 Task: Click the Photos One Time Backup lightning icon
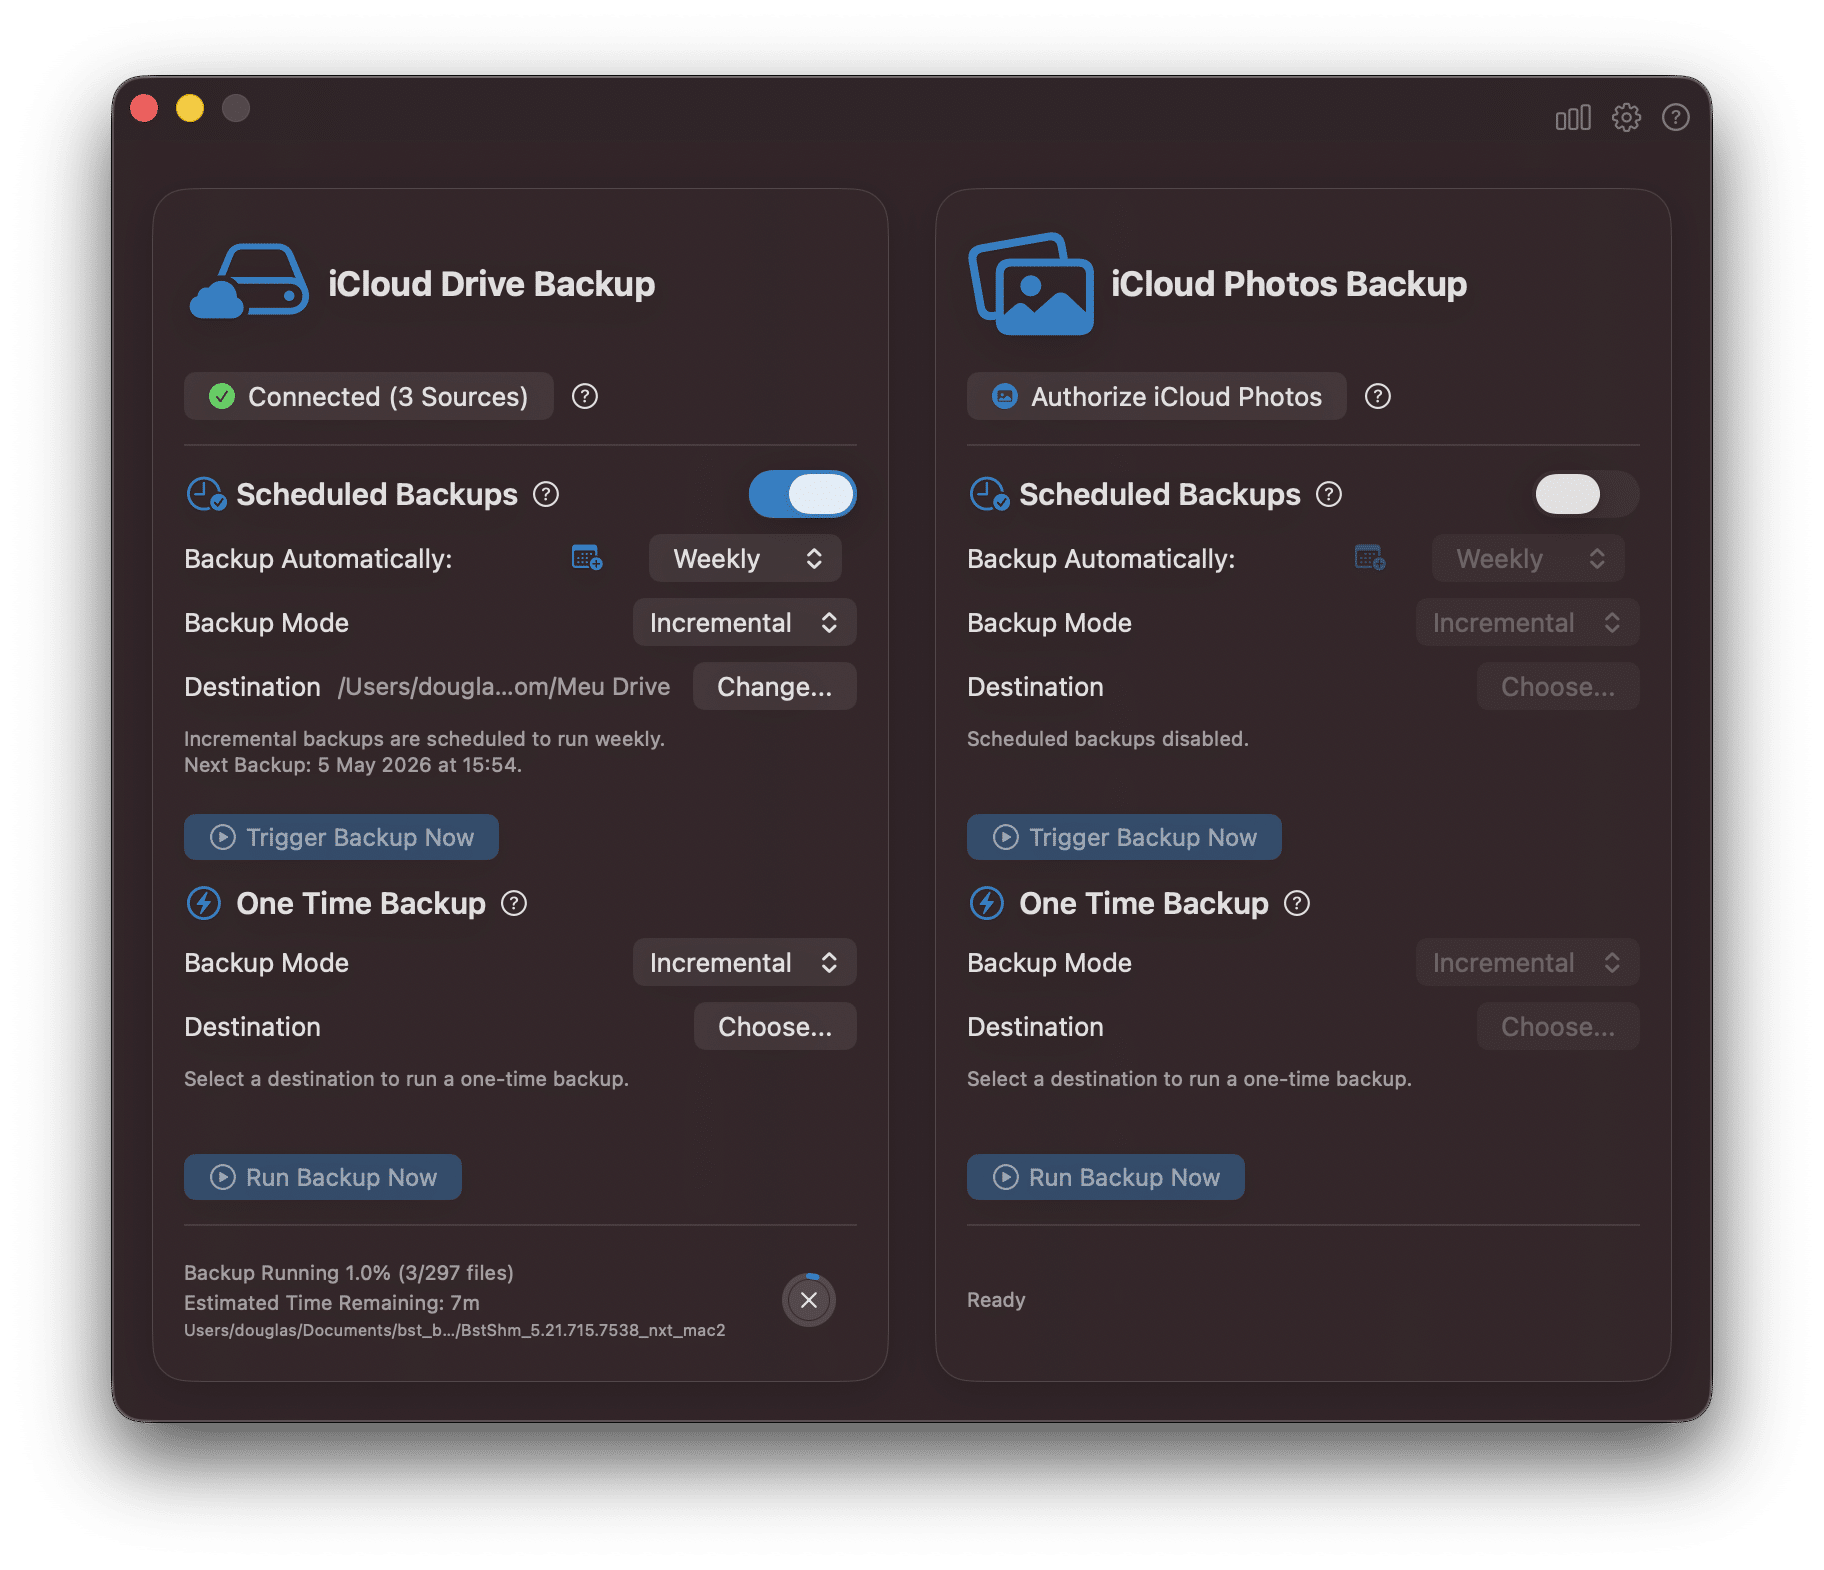pos(987,904)
